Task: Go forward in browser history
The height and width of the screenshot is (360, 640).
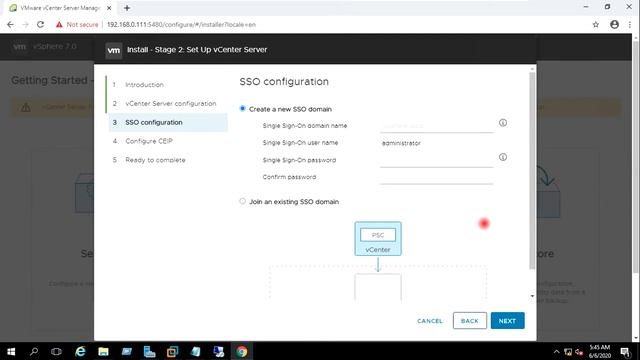Action: [x=25, y=24]
